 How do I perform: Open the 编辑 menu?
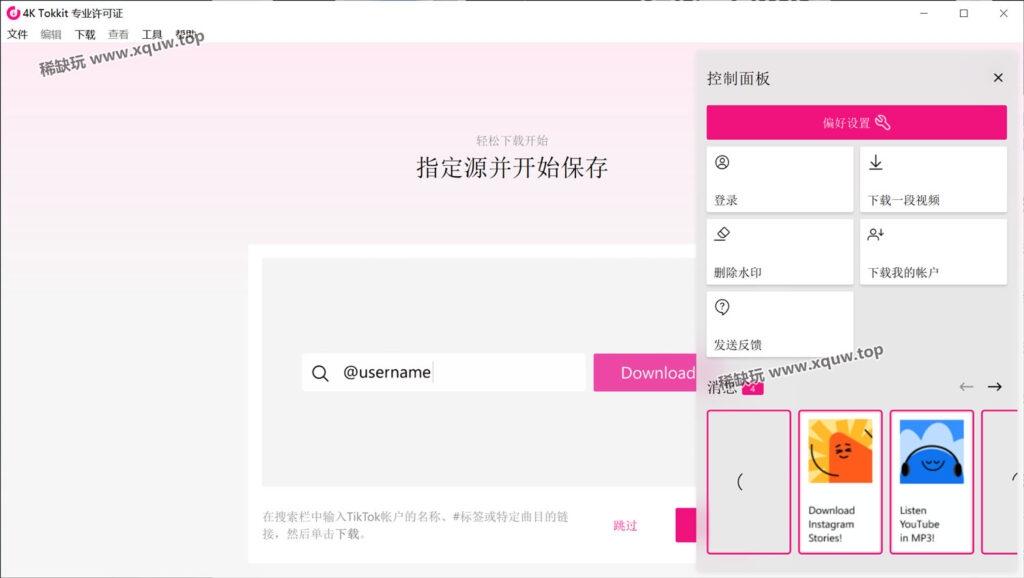pos(51,35)
